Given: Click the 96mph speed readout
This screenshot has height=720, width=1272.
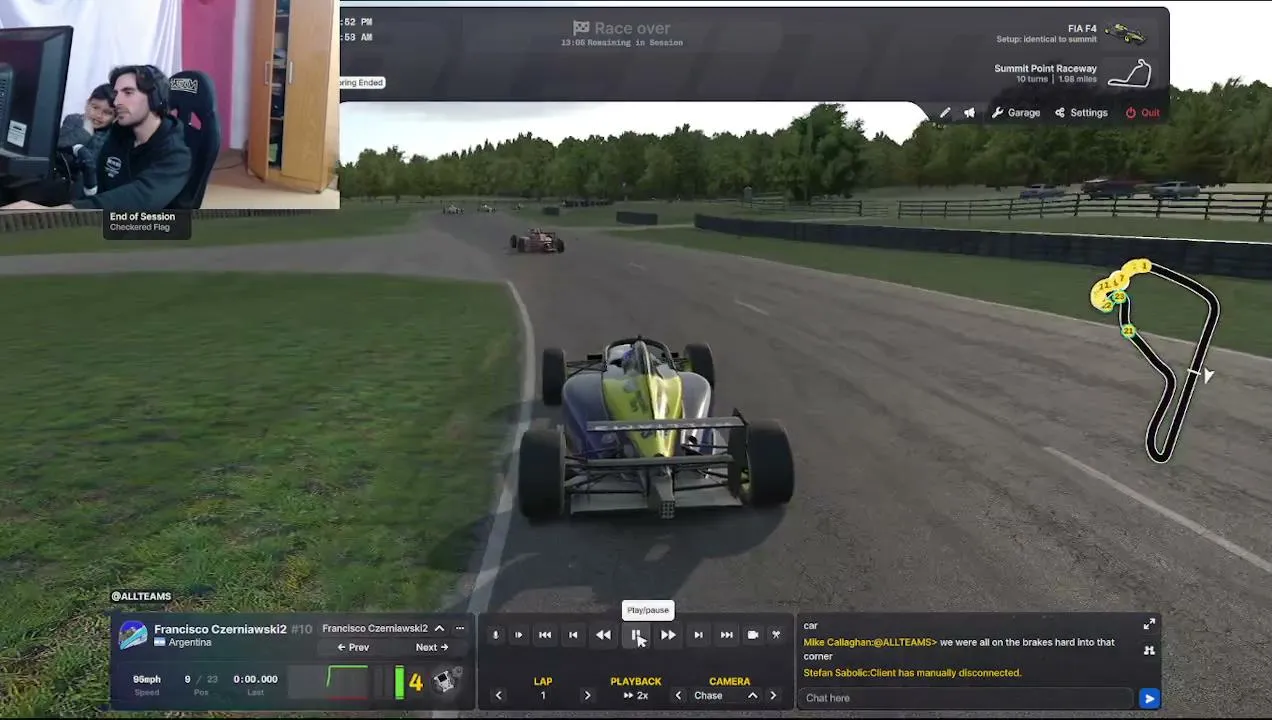Looking at the screenshot, I should [x=147, y=679].
